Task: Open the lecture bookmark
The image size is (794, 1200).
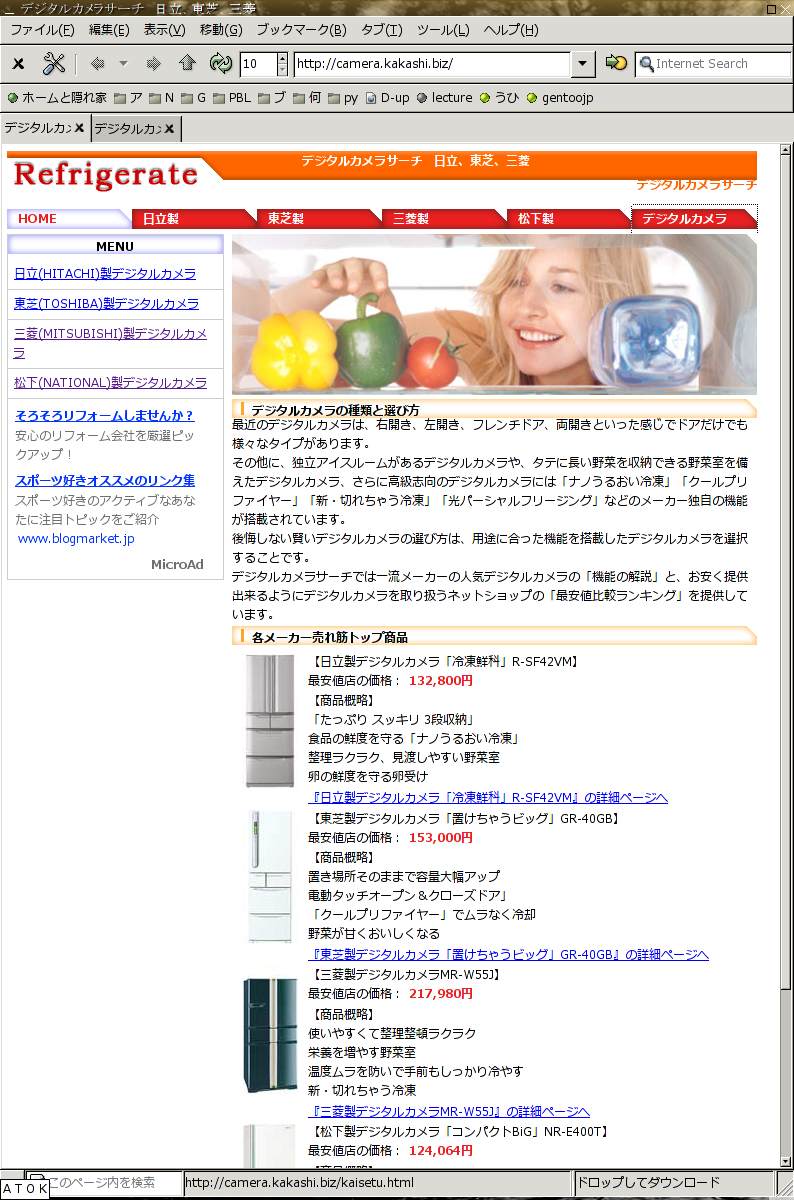Action: 445,98
